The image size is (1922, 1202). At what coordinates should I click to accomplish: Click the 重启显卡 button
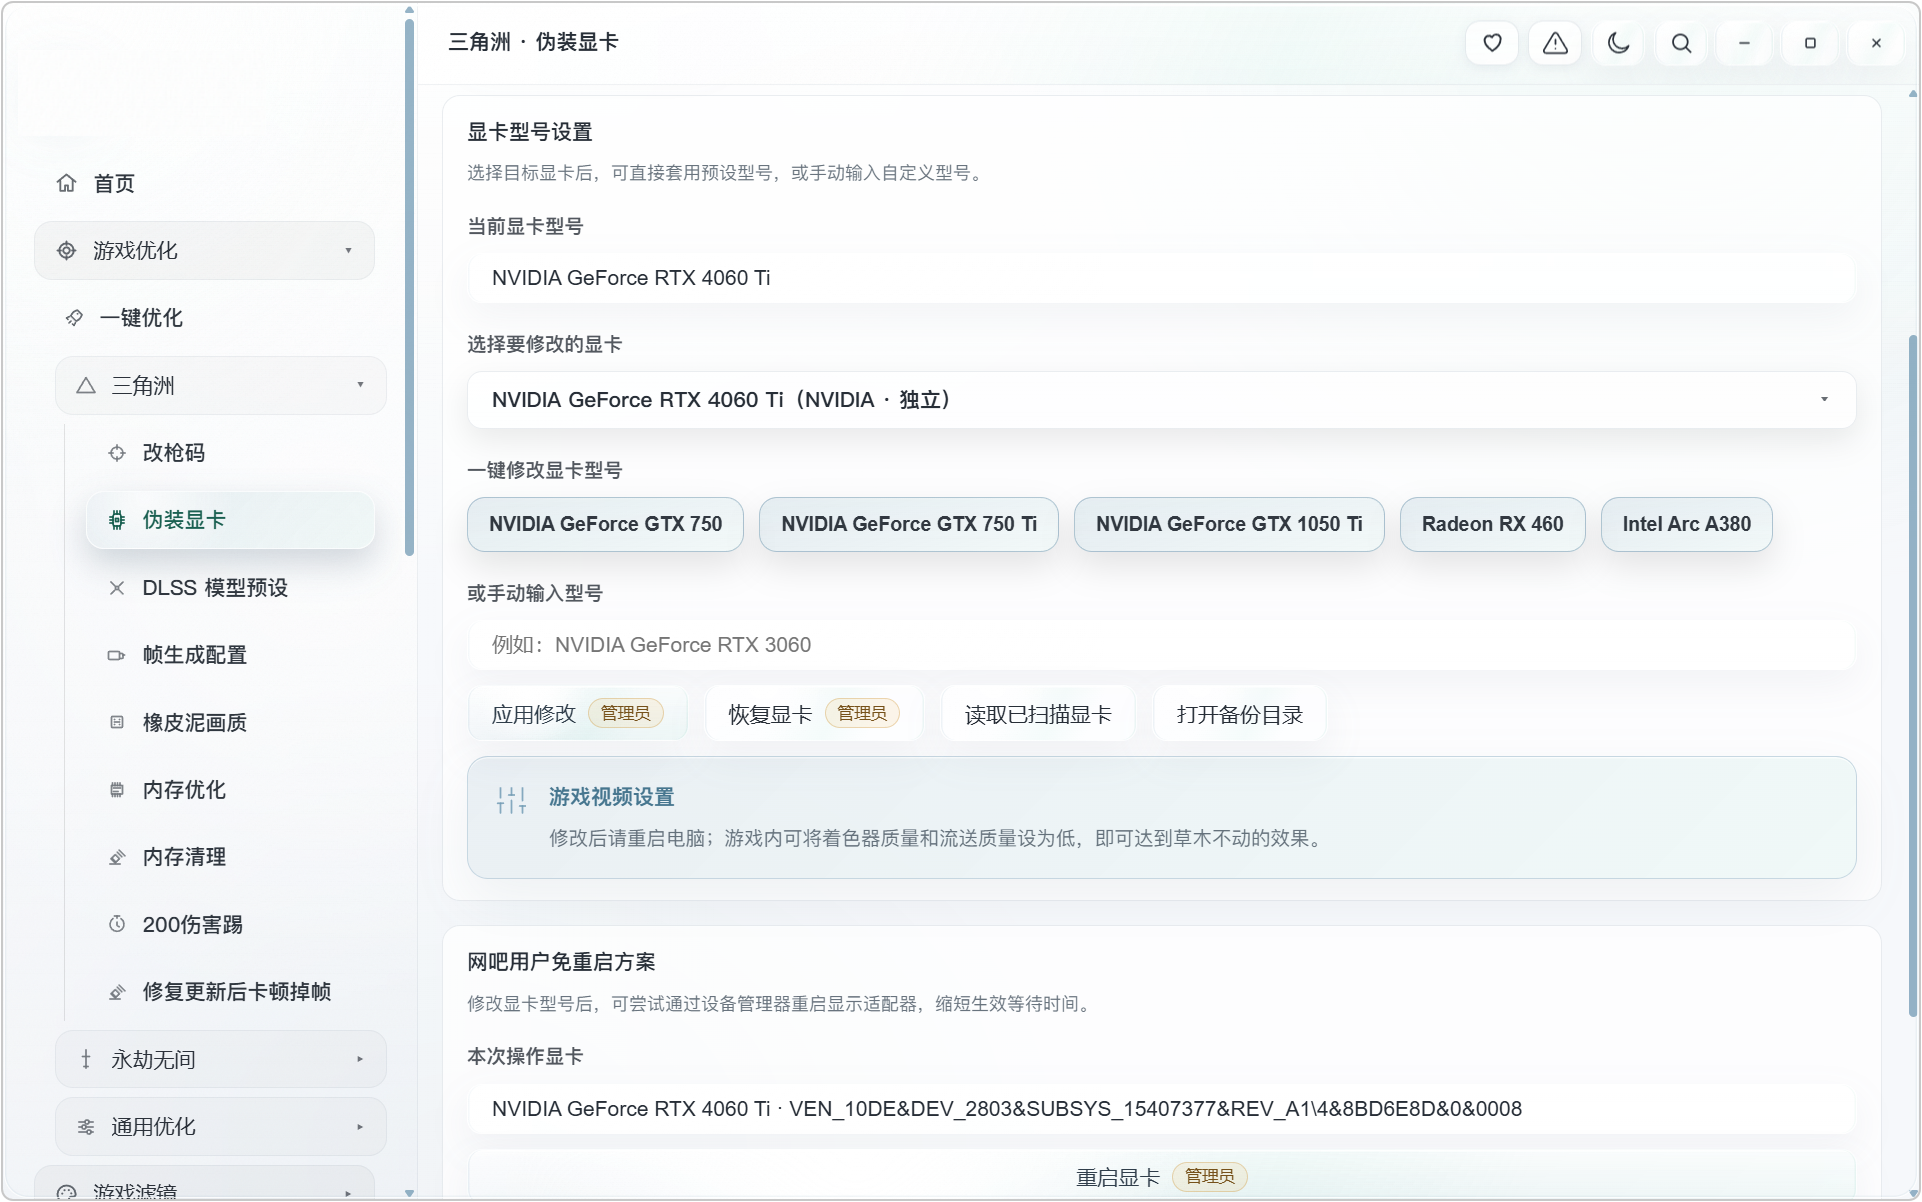coord(1161,1176)
